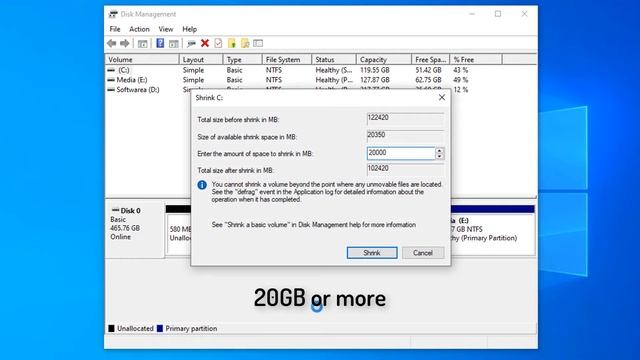The height and width of the screenshot is (360, 640).
Task: Sort by the Volume column header
Action: pos(142,60)
